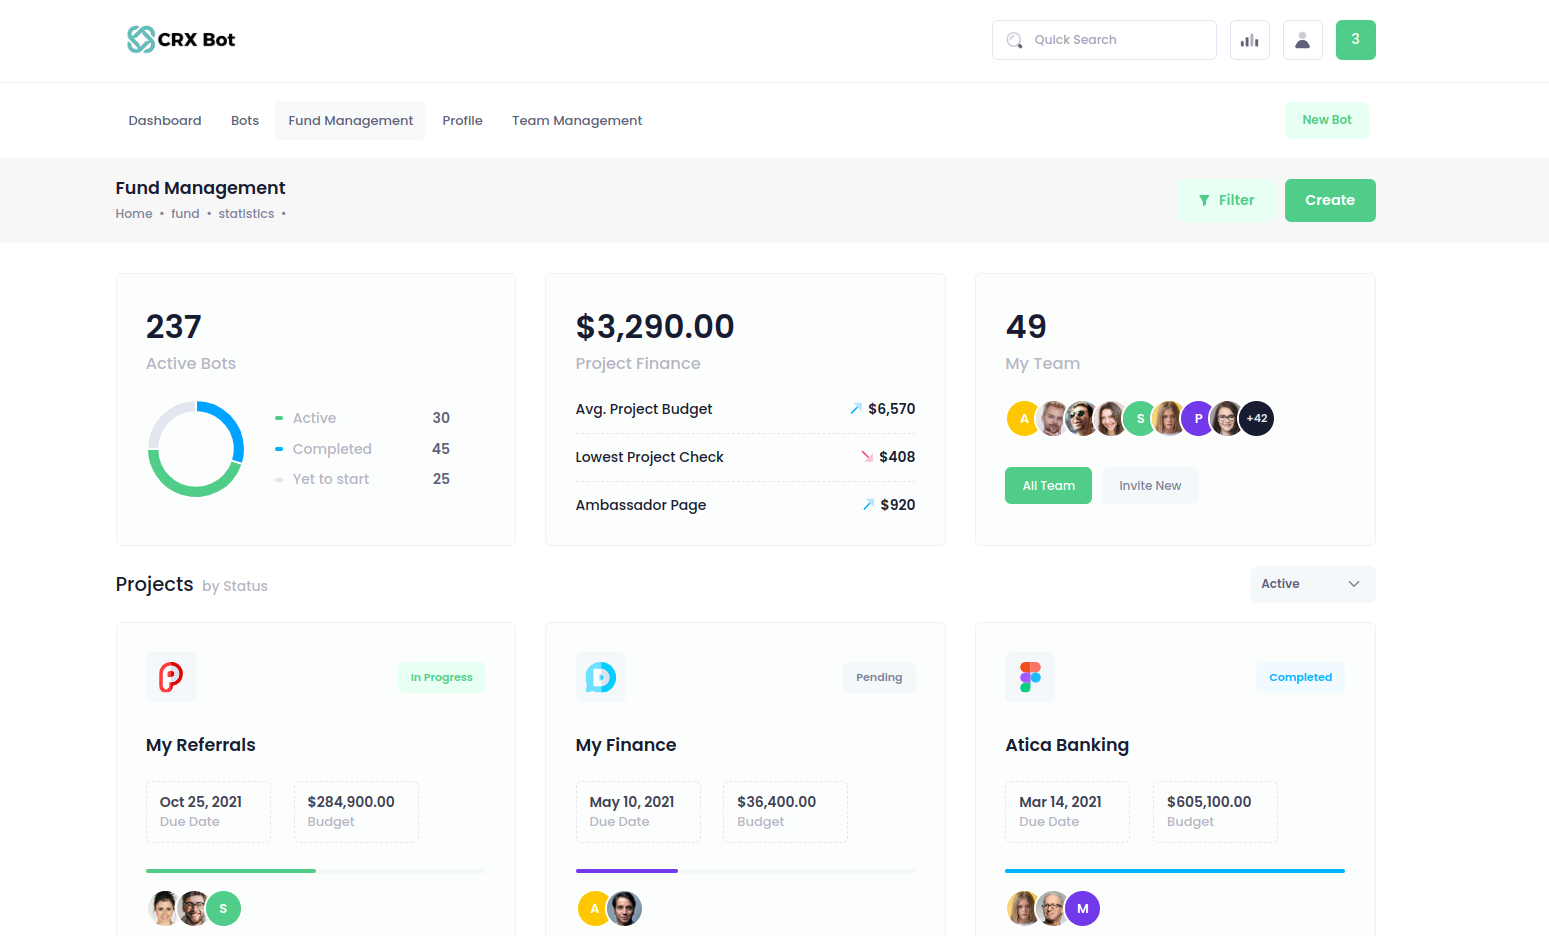Click the Atica Banking Figma icon

tap(1029, 677)
